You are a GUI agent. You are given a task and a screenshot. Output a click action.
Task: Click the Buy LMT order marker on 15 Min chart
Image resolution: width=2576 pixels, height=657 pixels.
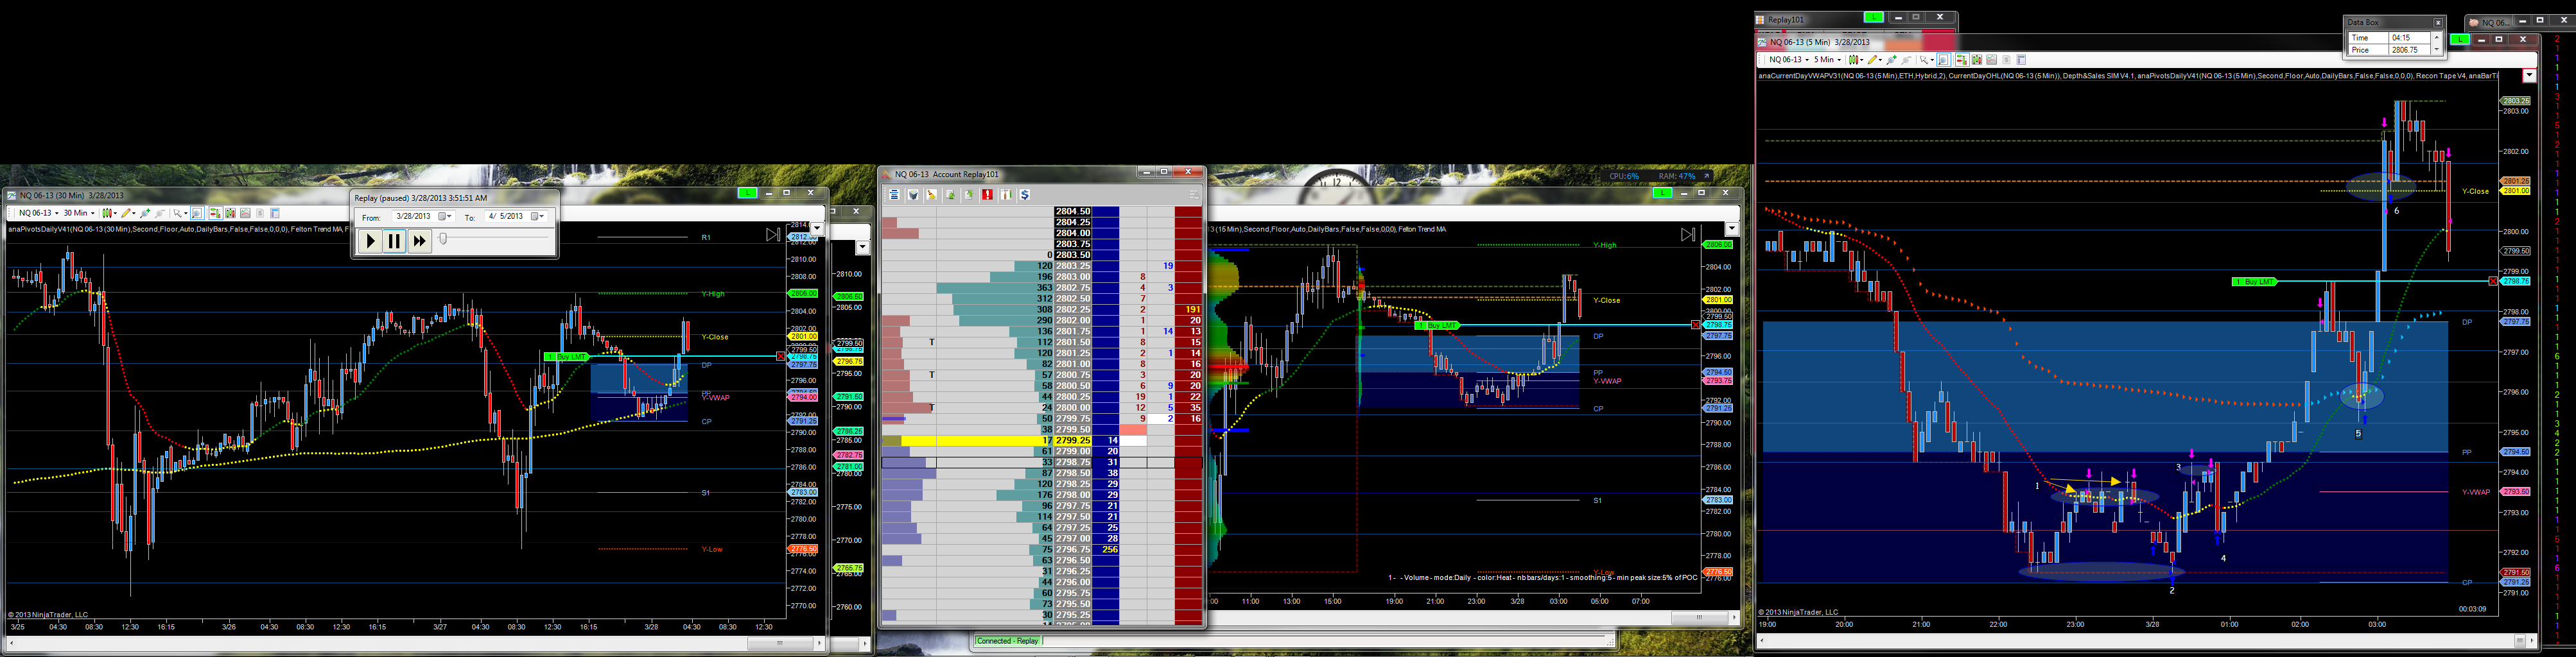coord(1438,326)
